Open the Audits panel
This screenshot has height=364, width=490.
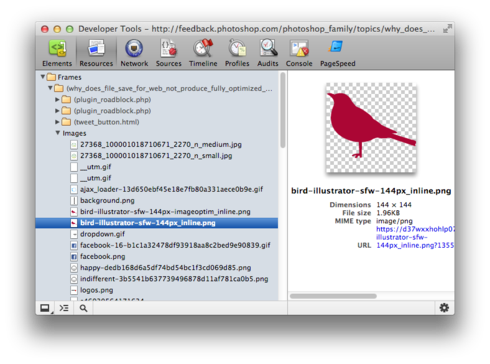(x=268, y=53)
